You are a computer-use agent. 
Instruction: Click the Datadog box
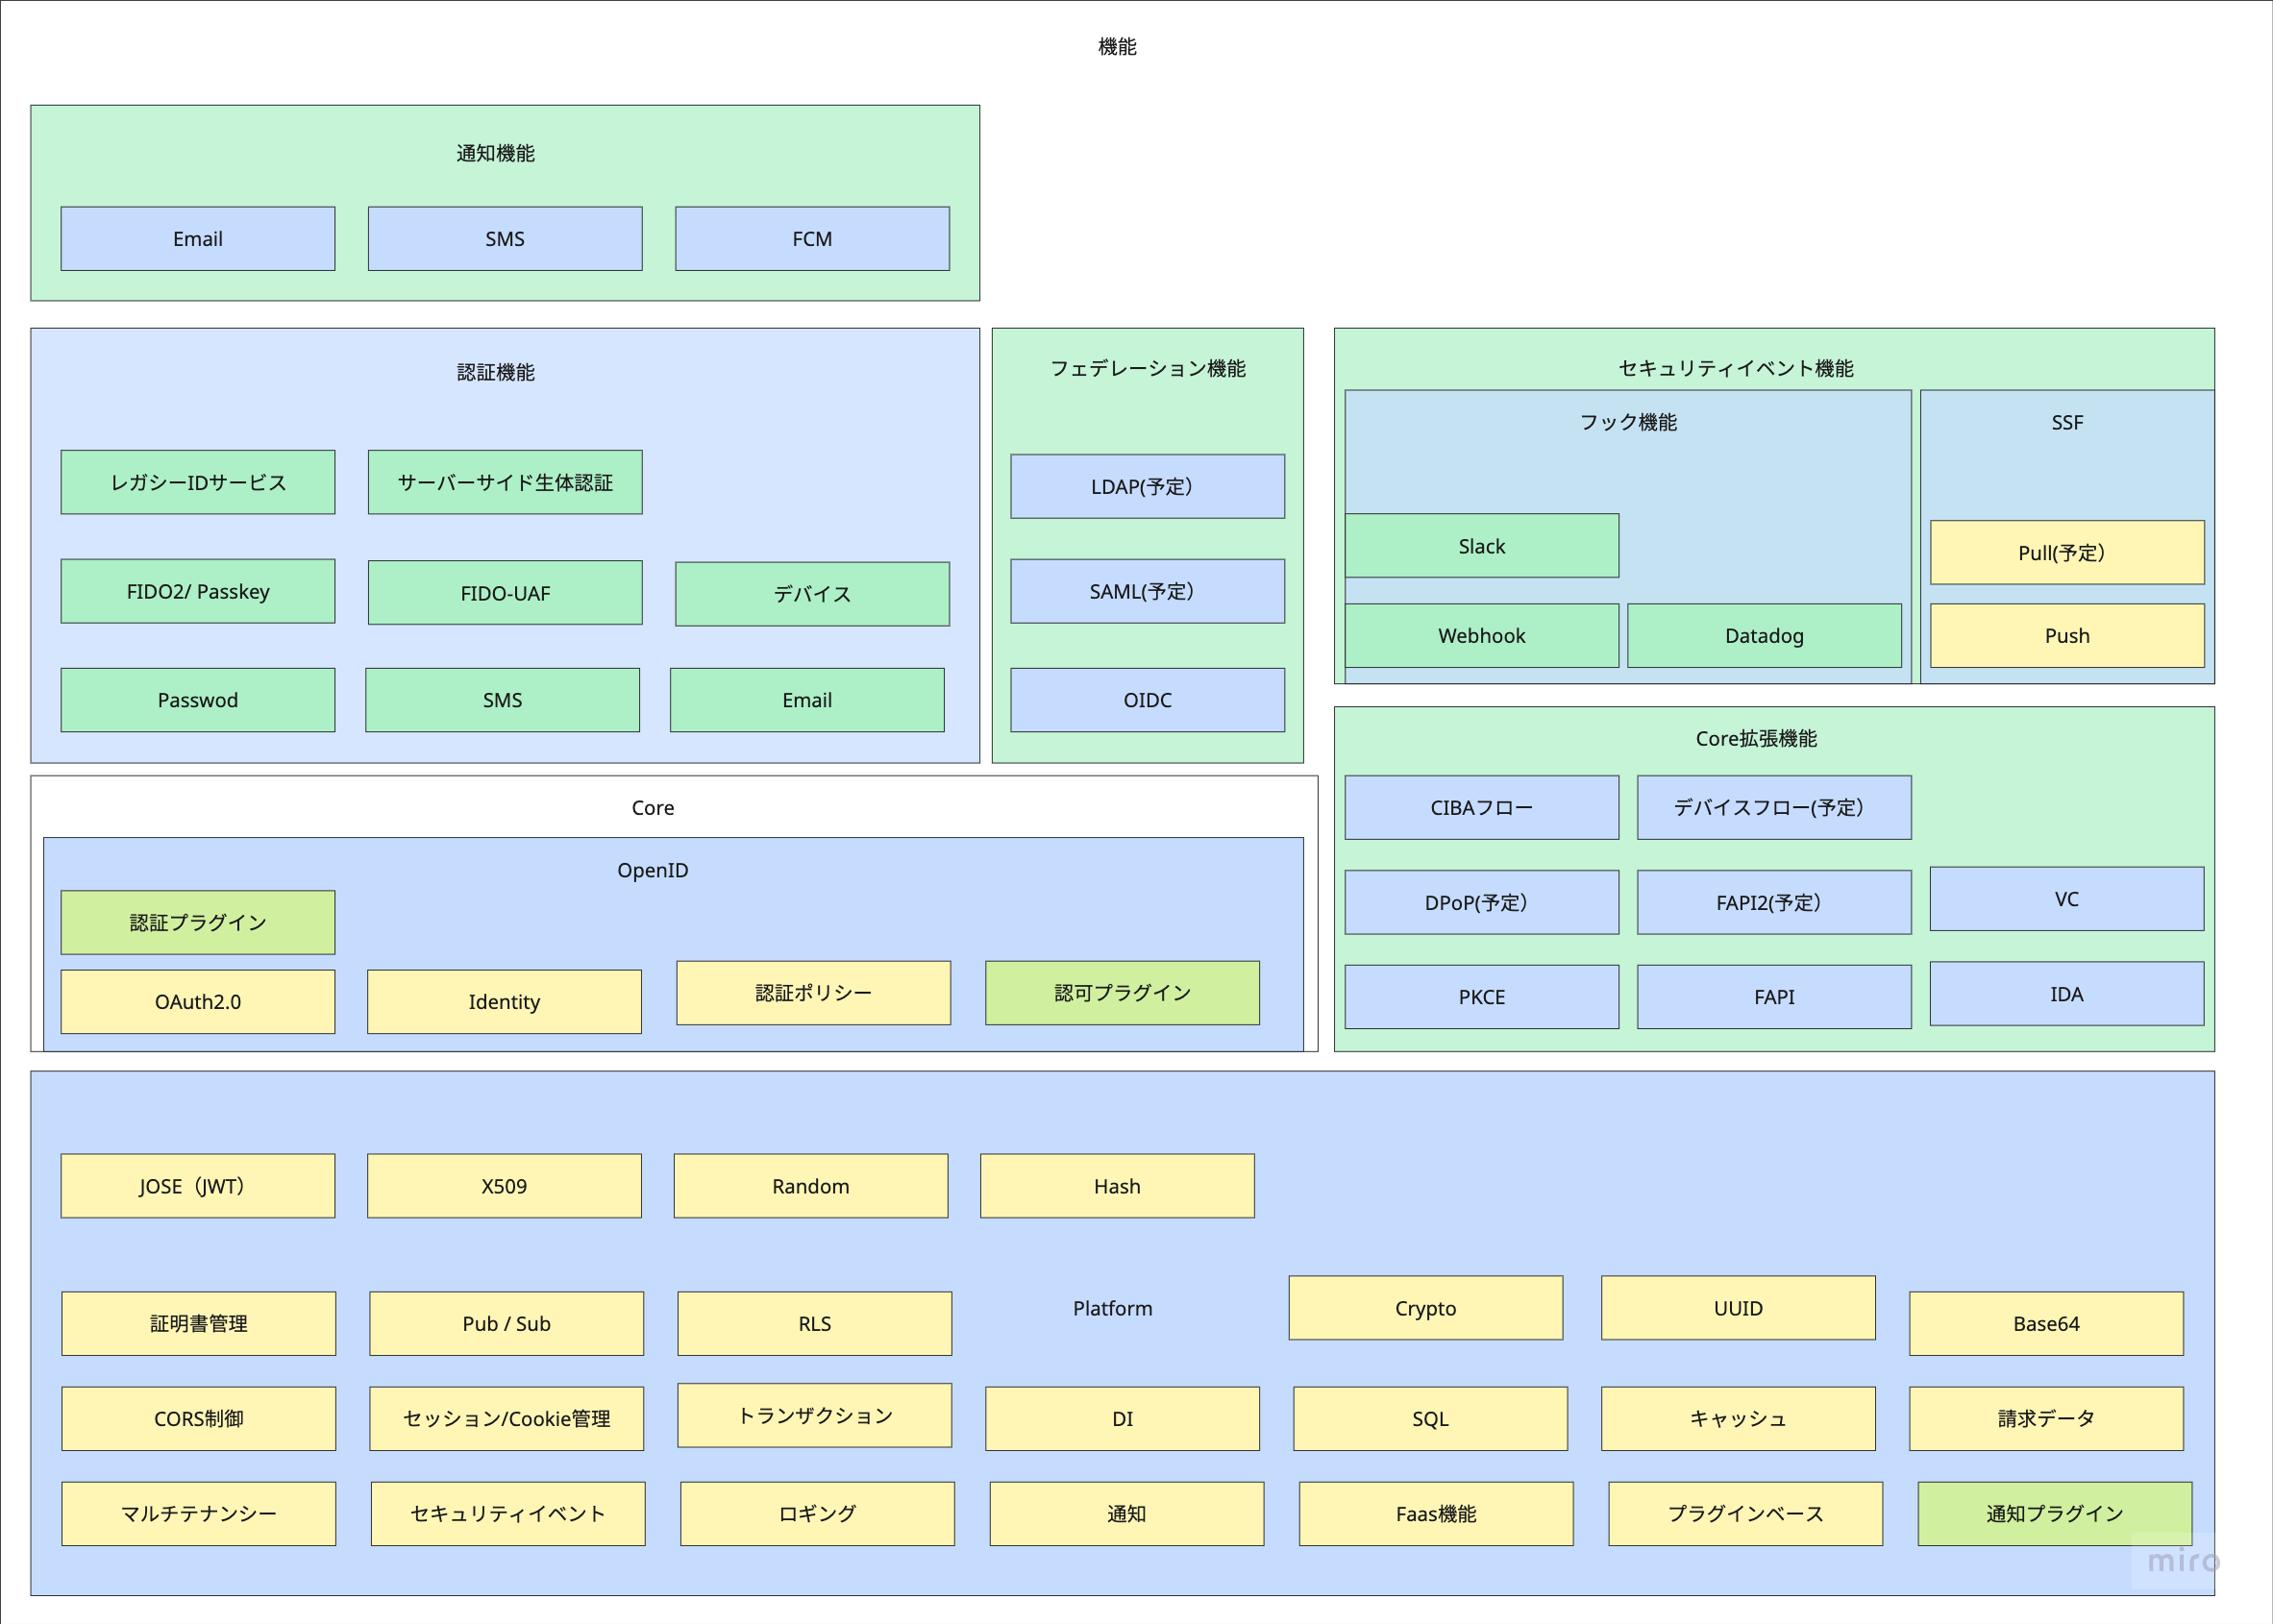[x=1764, y=636]
